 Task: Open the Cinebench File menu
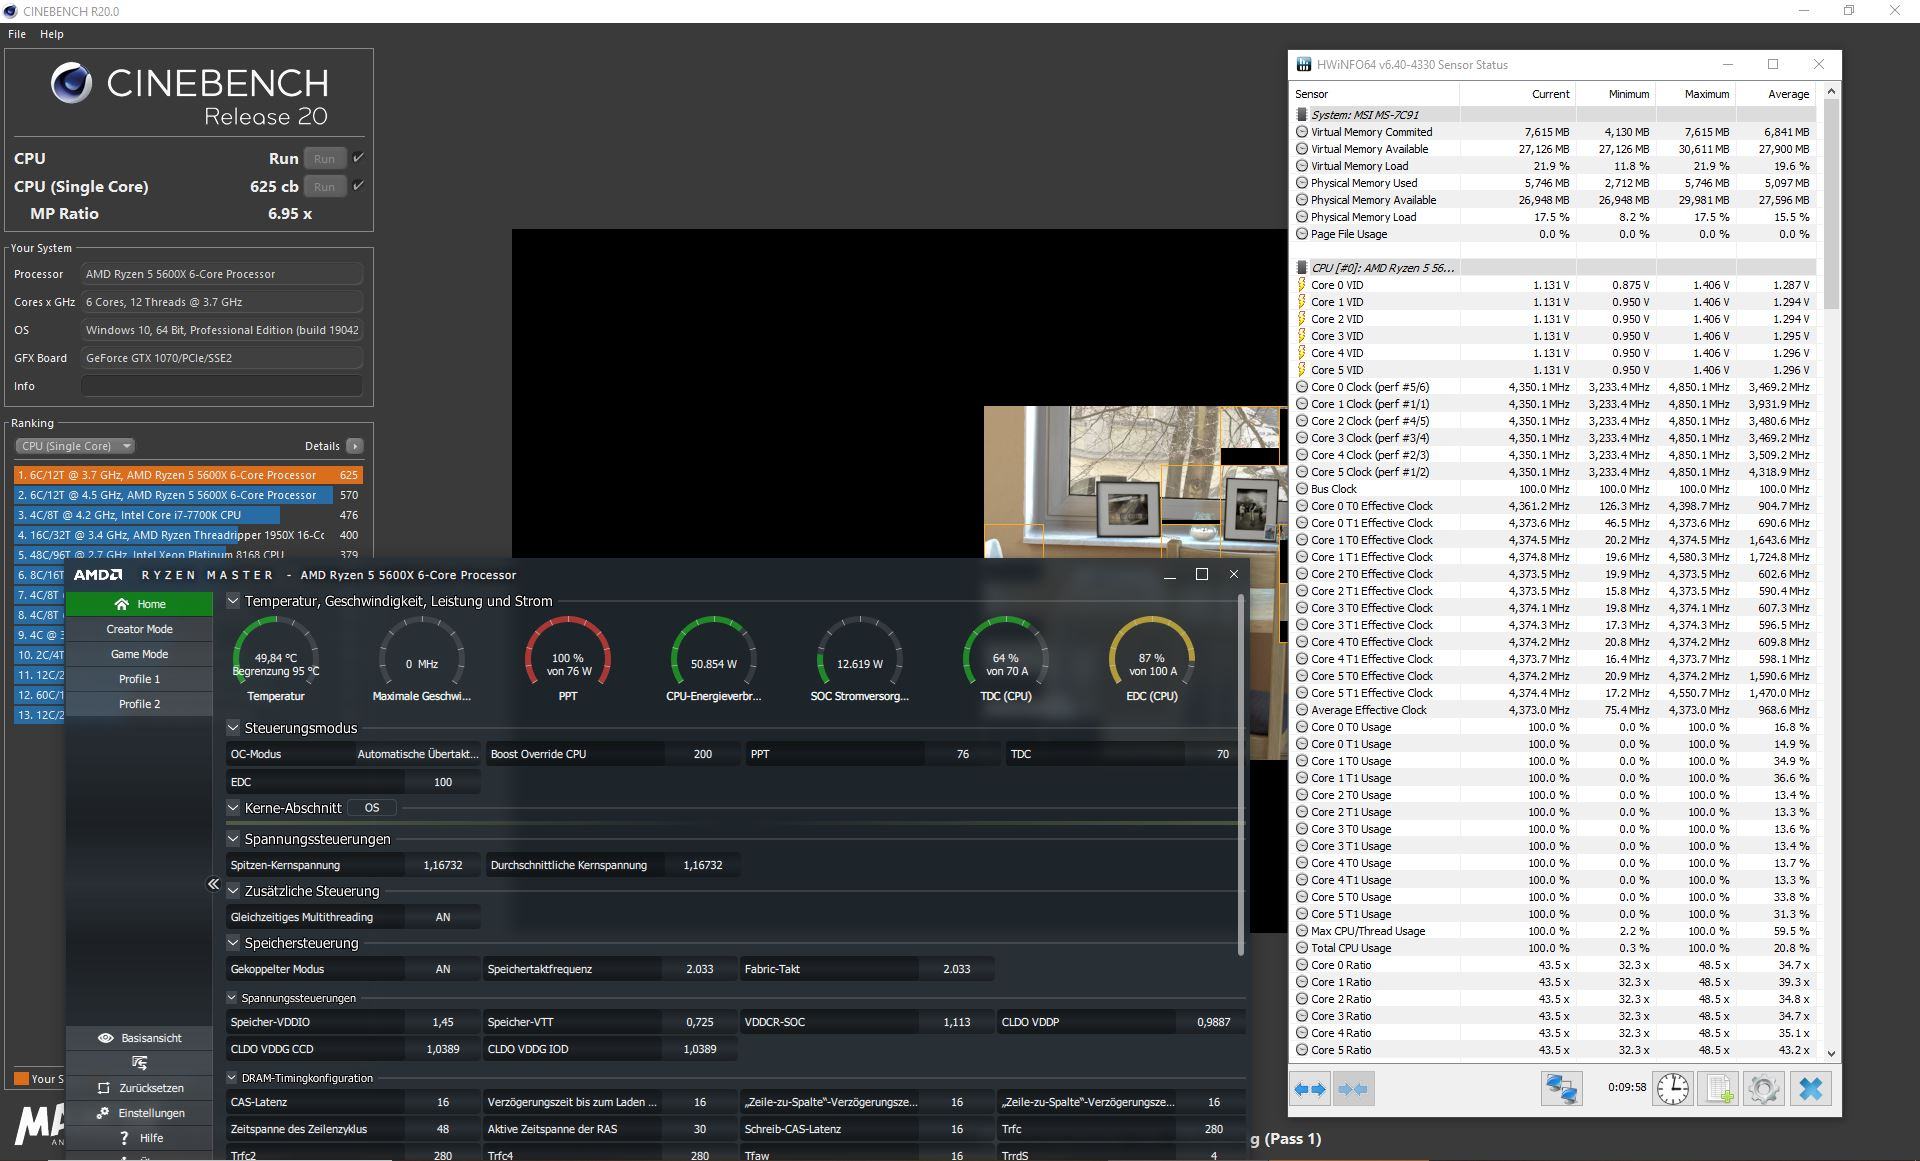click(x=17, y=34)
